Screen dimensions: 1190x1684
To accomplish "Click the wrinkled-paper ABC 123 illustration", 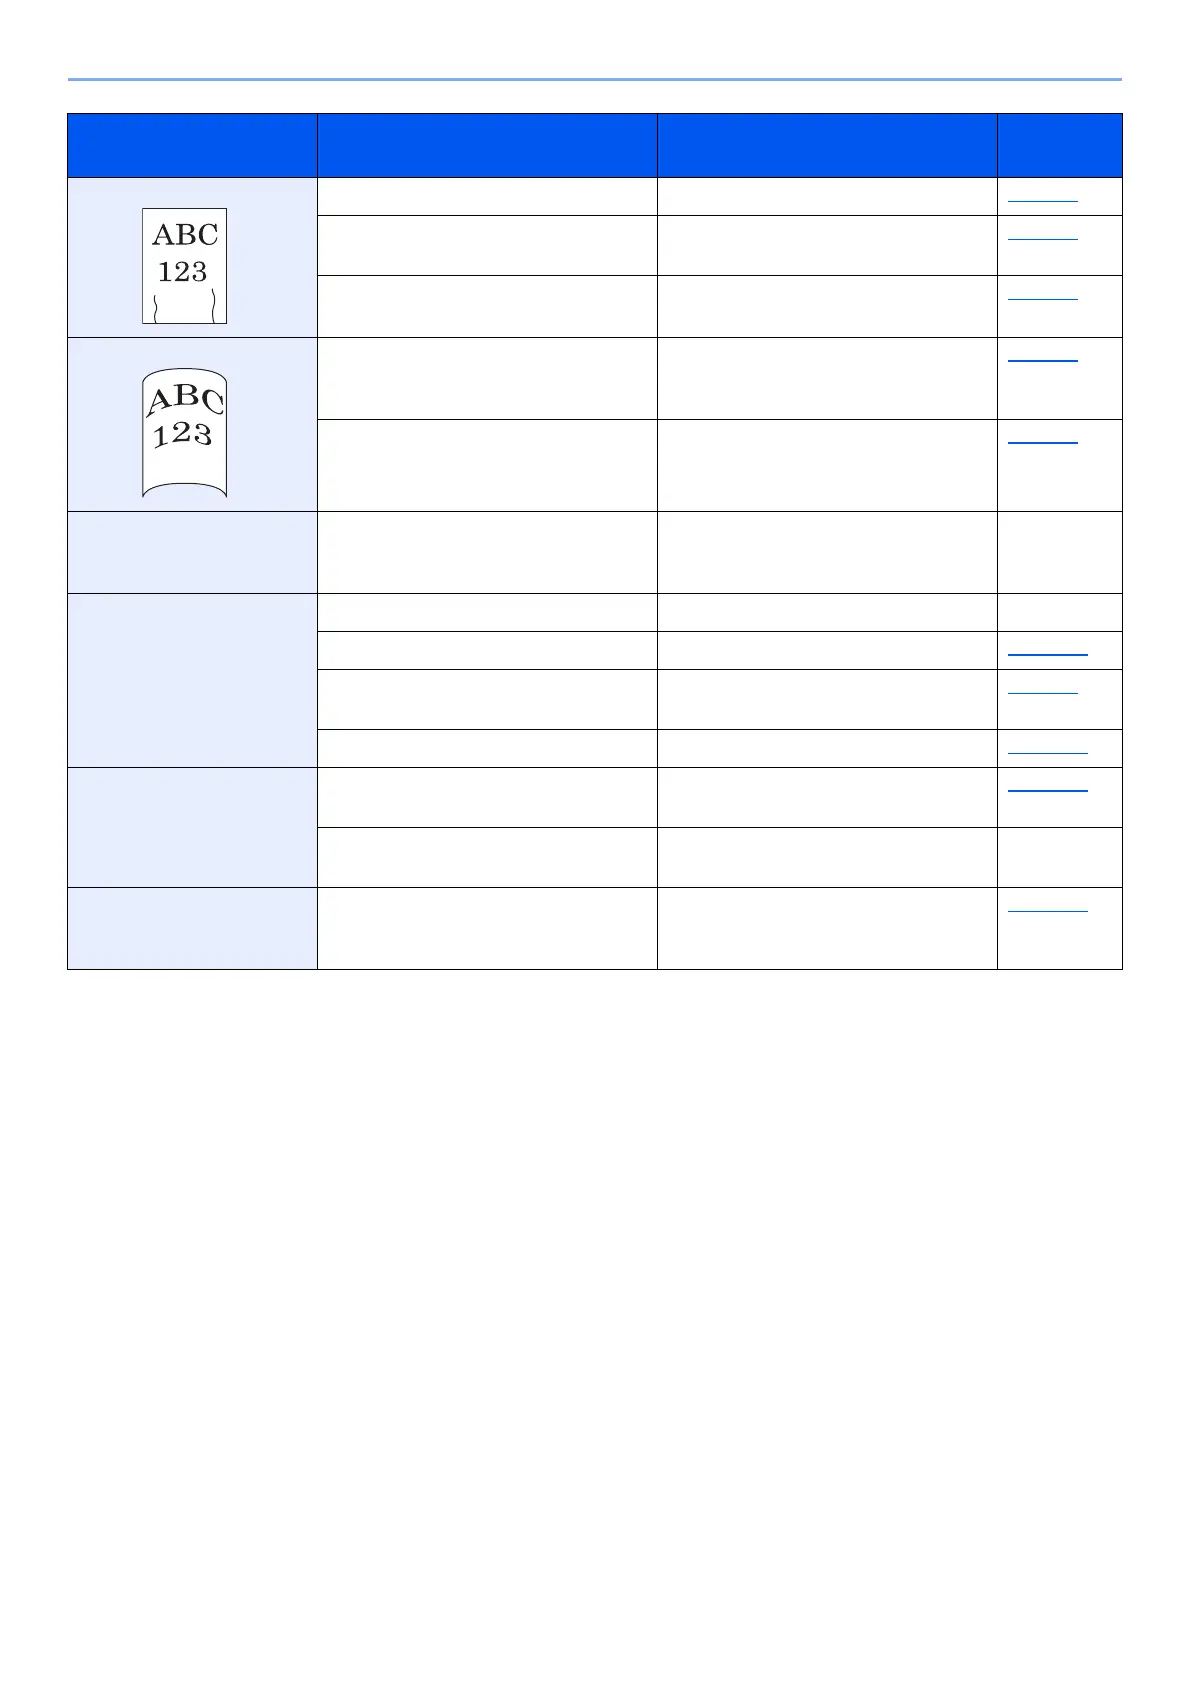I will 184,265.
